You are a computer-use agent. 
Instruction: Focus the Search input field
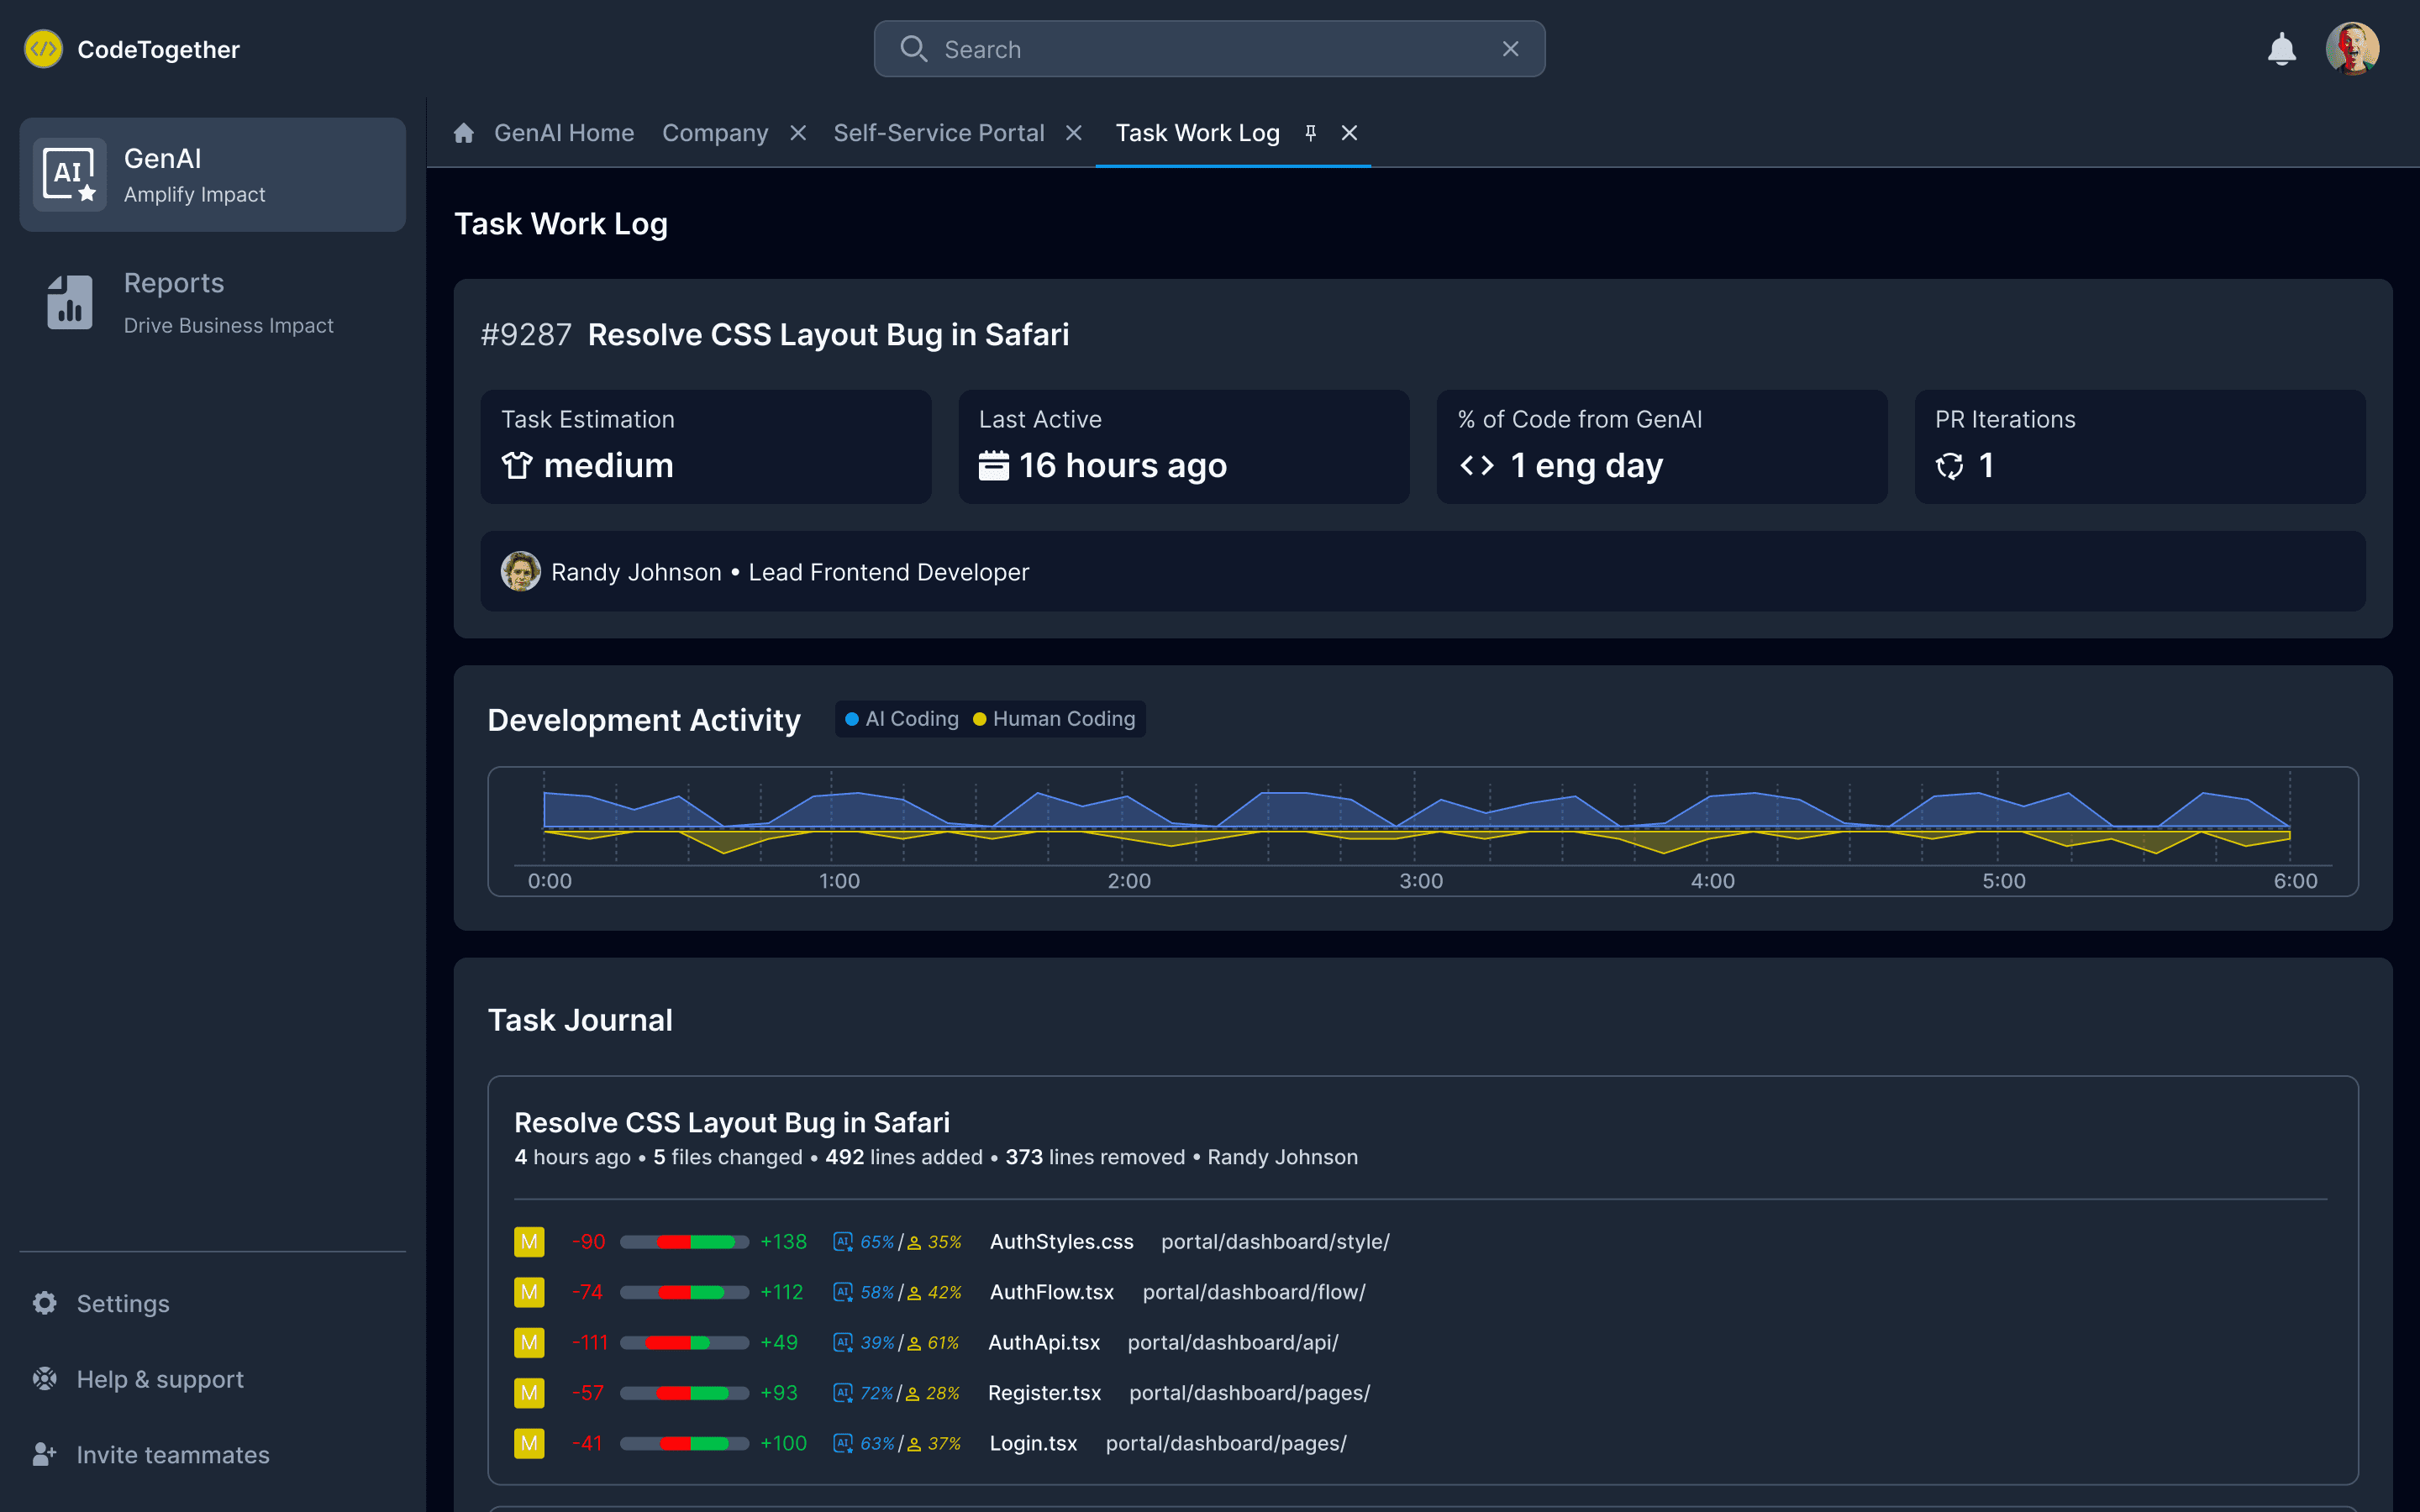click(x=1200, y=49)
